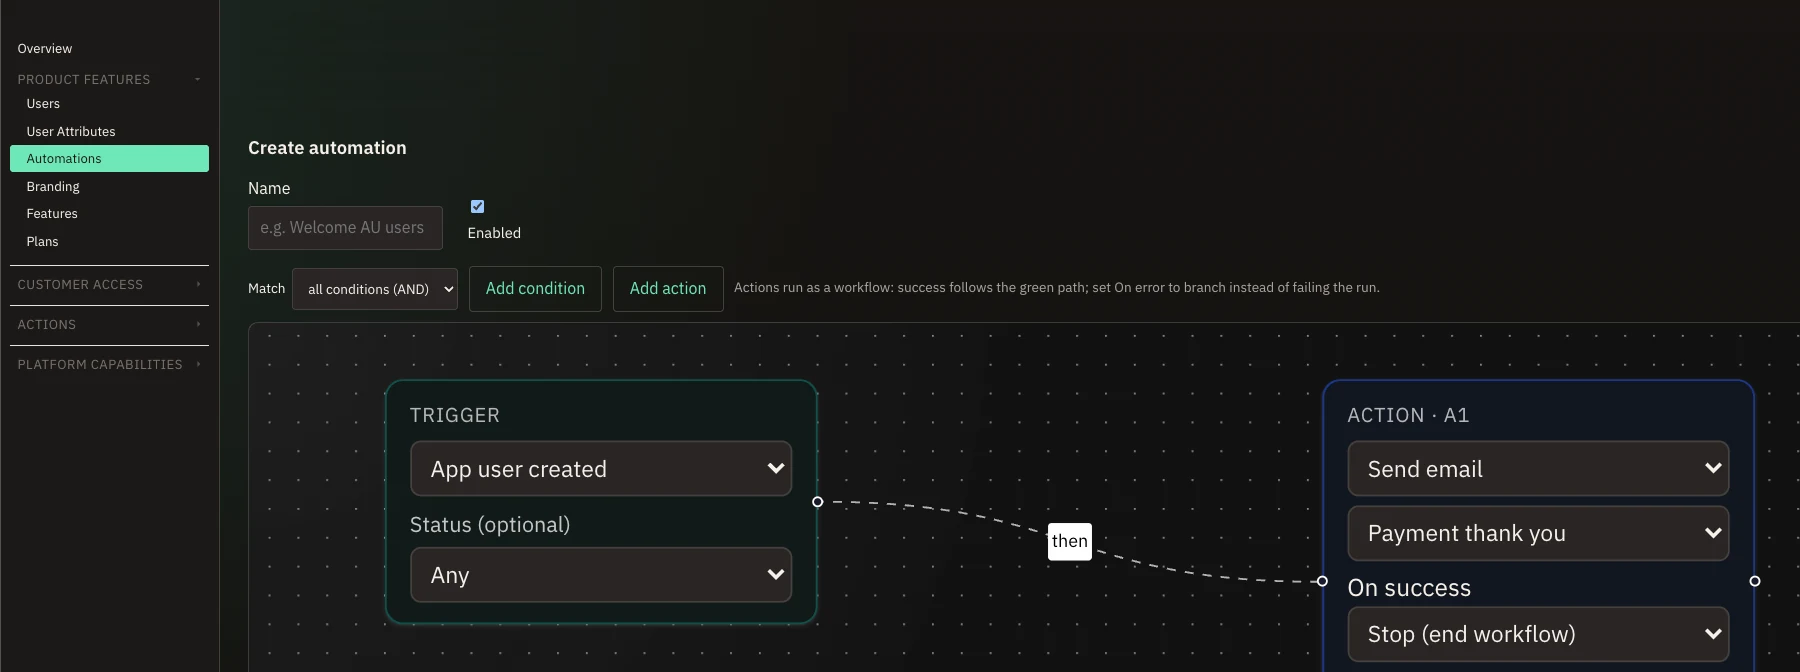Collapse the PRODUCT FEATURES section

pyautogui.click(x=109, y=79)
